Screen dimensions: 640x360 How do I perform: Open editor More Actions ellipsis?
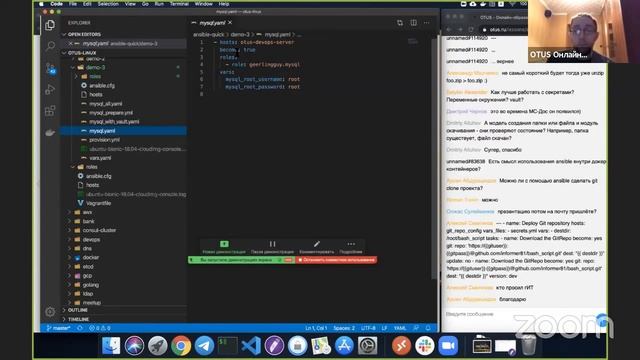point(427,23)
